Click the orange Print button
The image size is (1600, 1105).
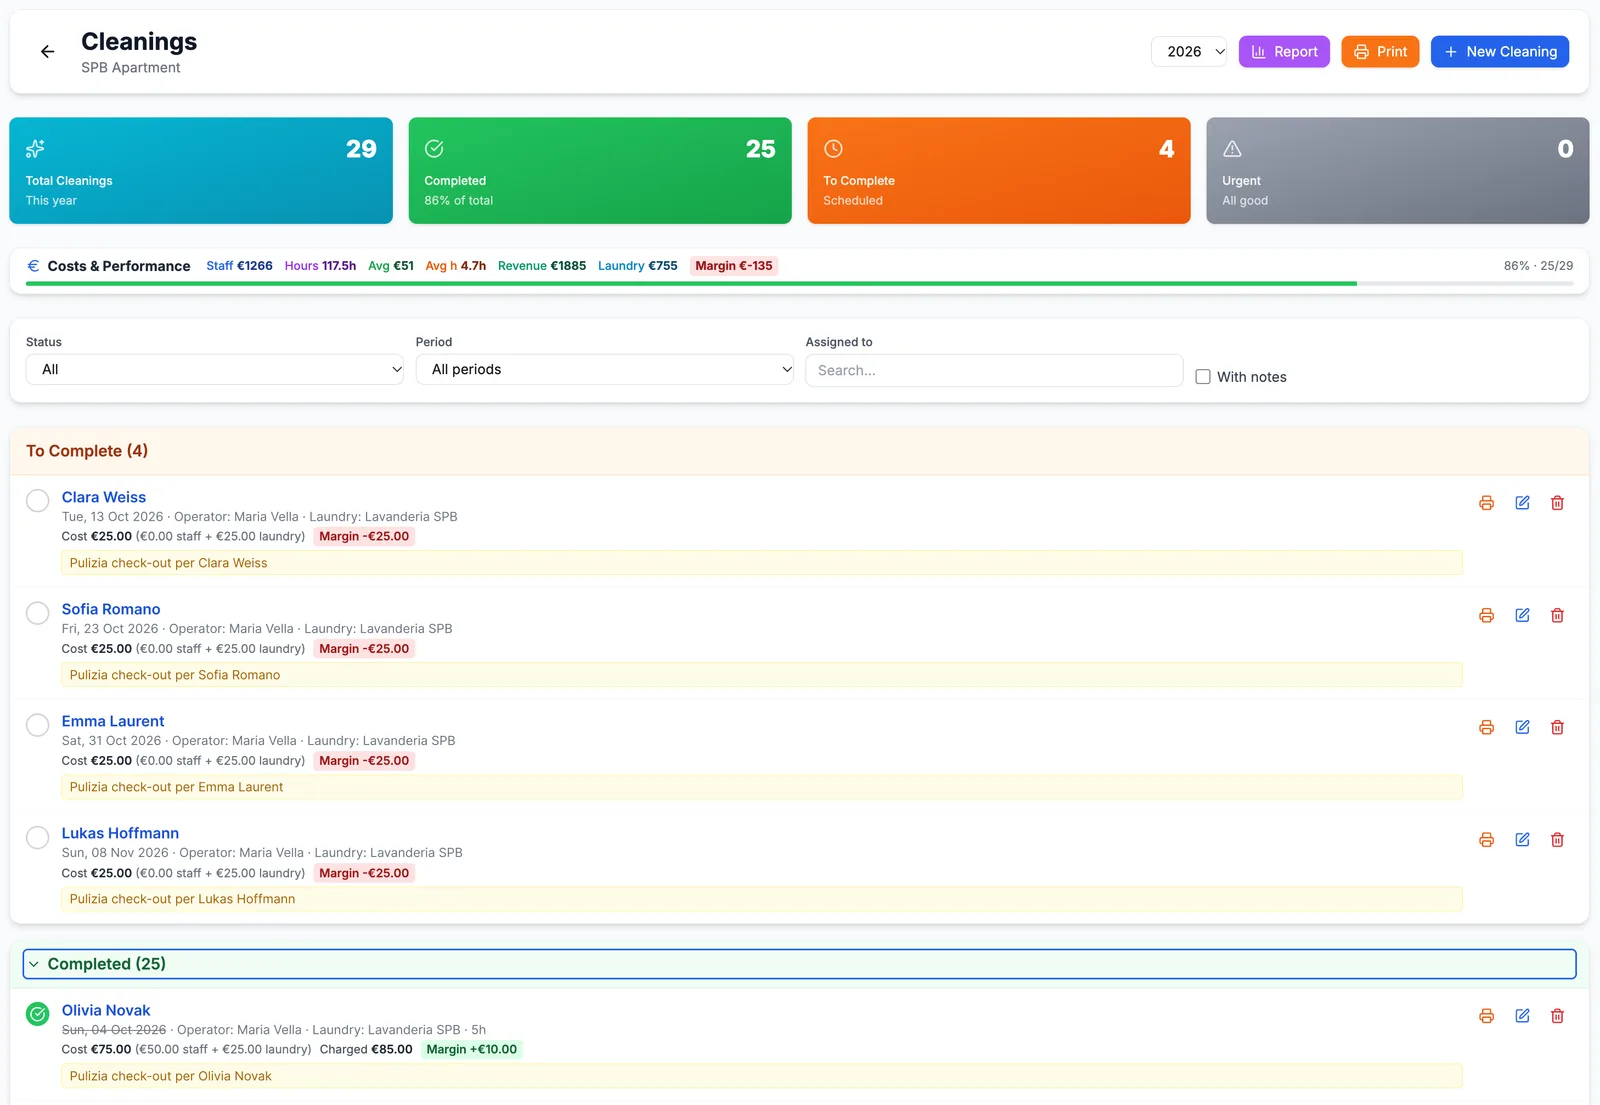[1380, 52]
